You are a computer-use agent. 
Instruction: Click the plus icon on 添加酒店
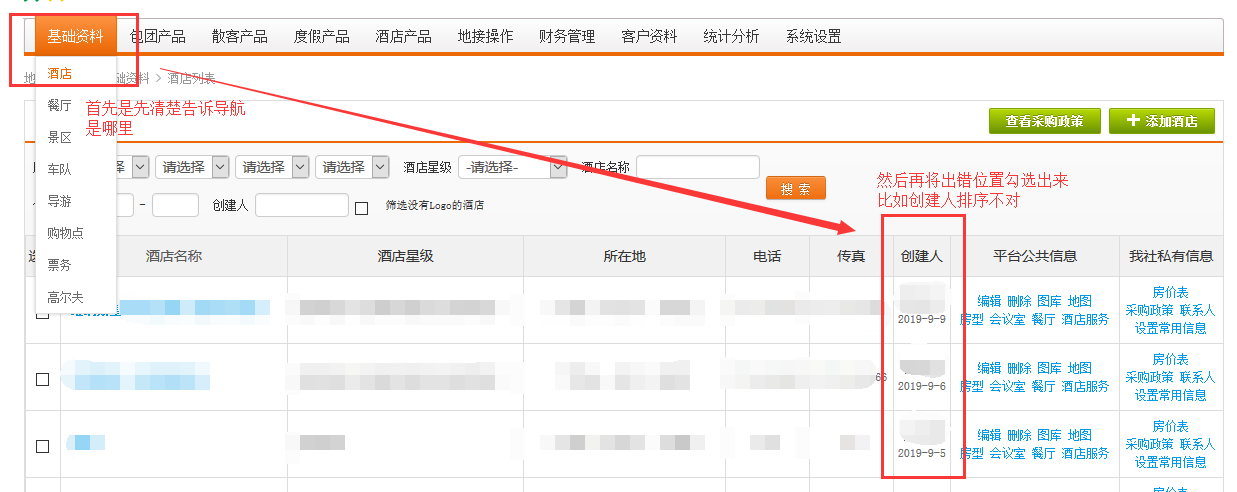[x=1132, y=121]
